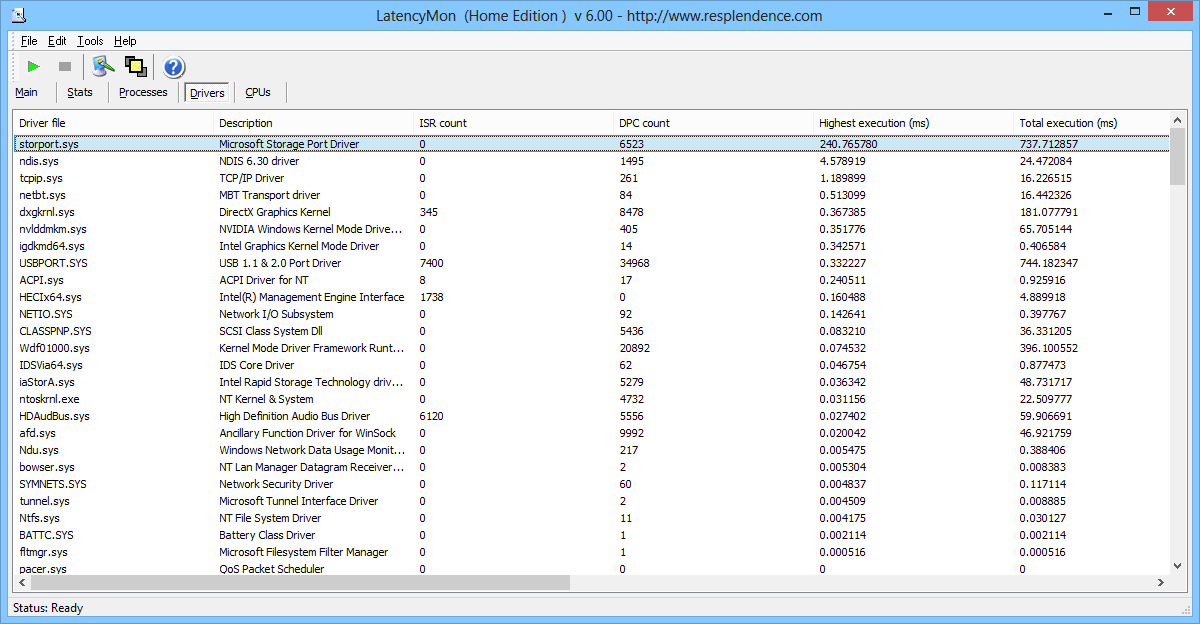Switch to the Main tab
The height and width of the screenshot is (624, 1200).
tap(27, 92)
